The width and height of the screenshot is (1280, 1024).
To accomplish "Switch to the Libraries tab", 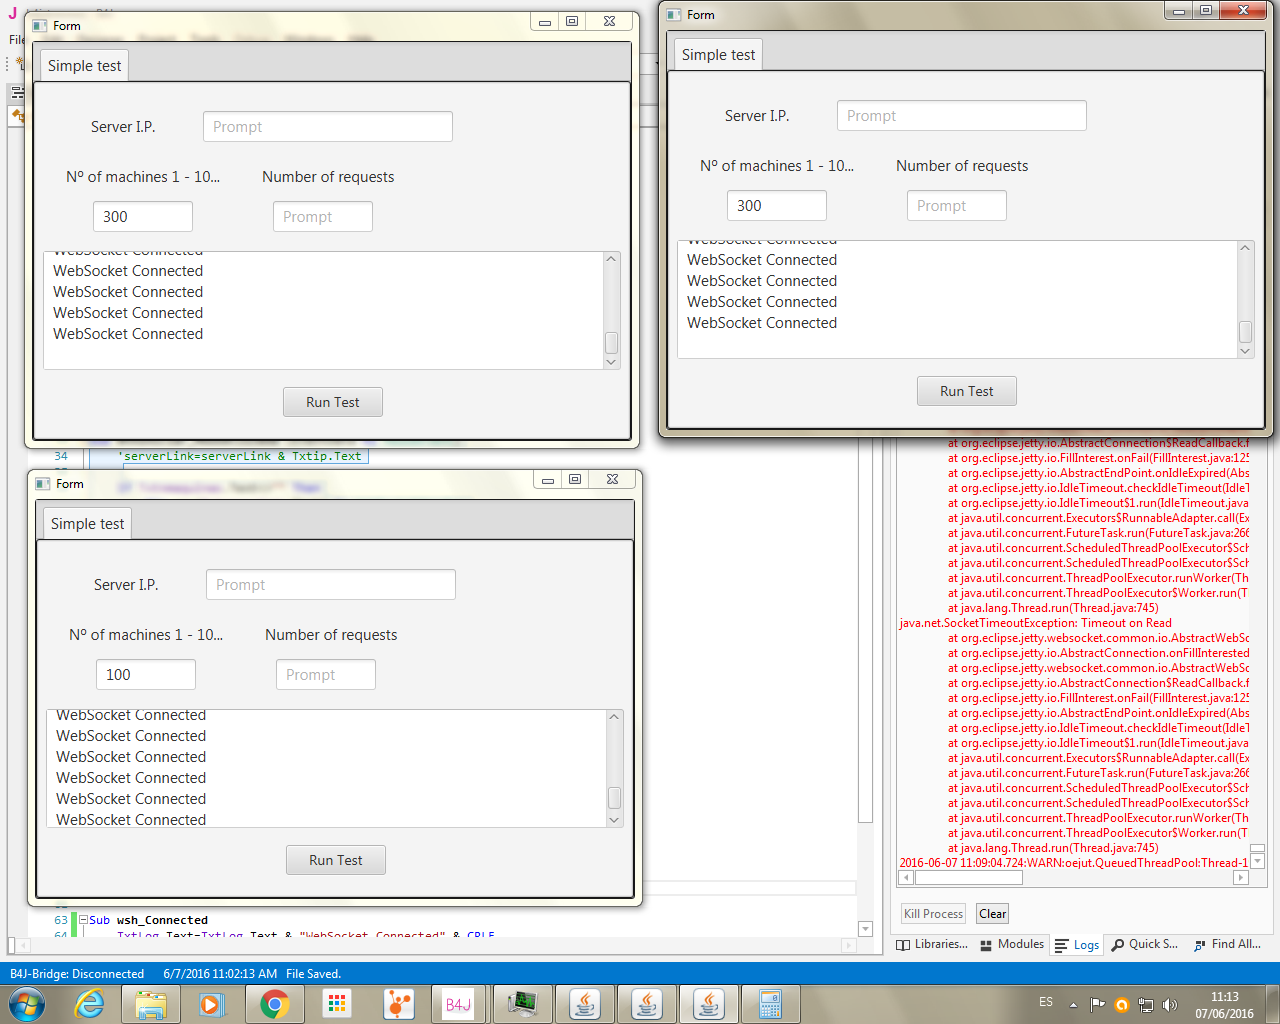I will click(x=932, y=944).
